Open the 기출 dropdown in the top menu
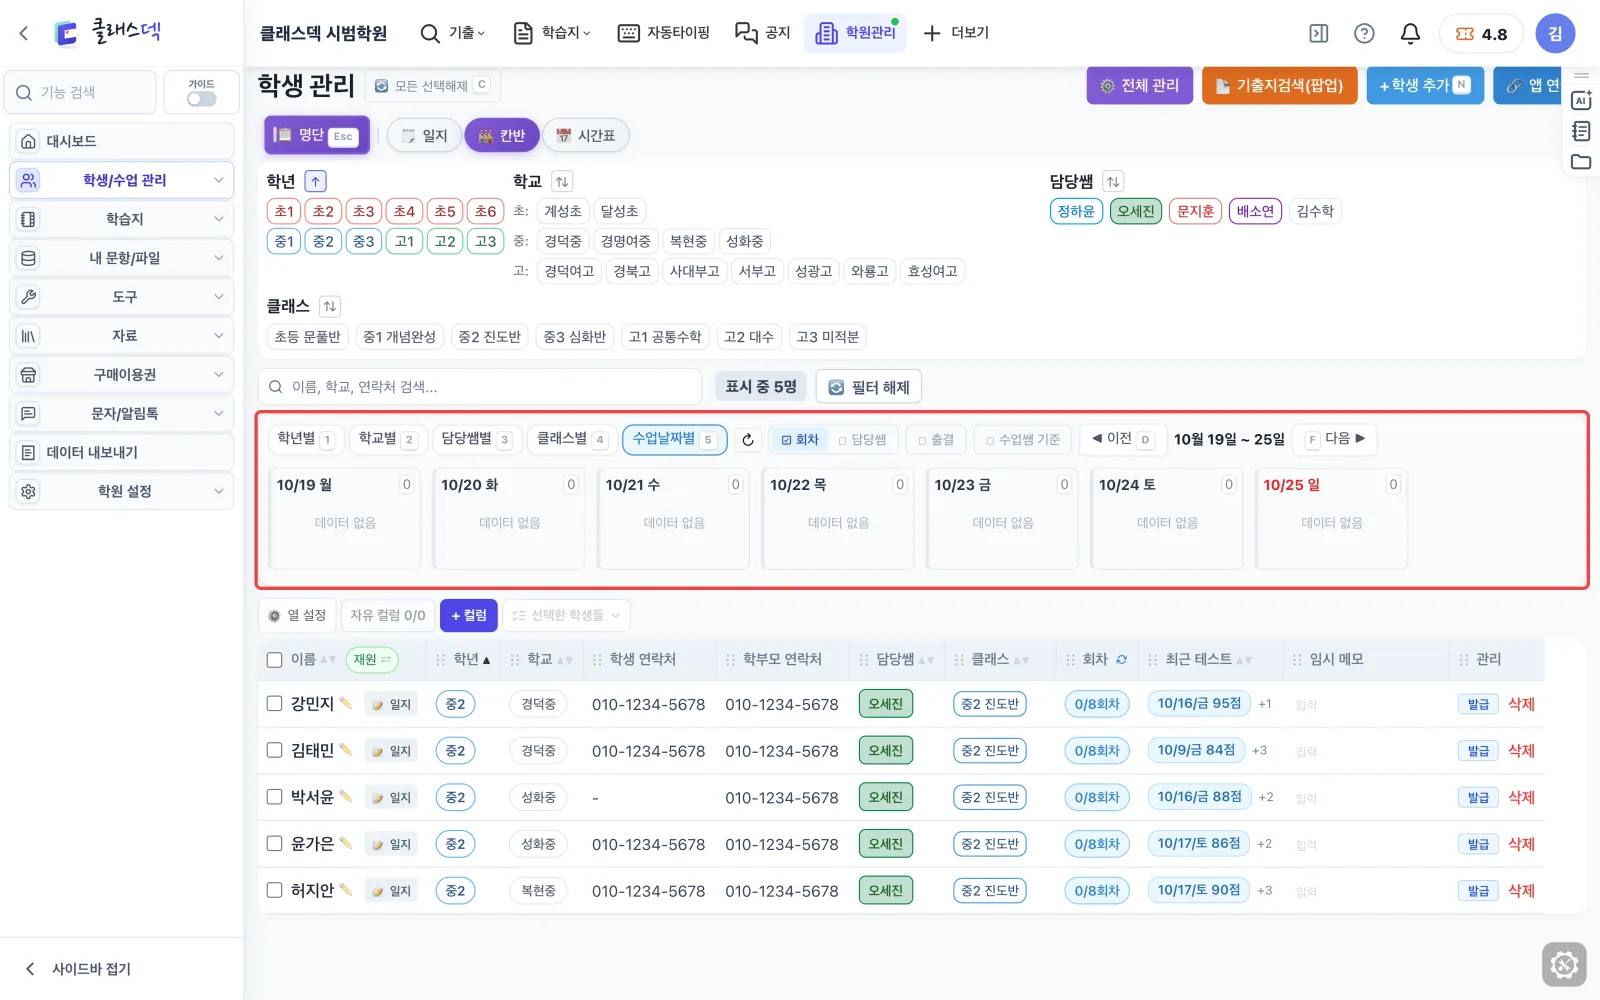The width and height of the screenshot is (1600, 1000). pyautogui.click(x=453, y=33)
